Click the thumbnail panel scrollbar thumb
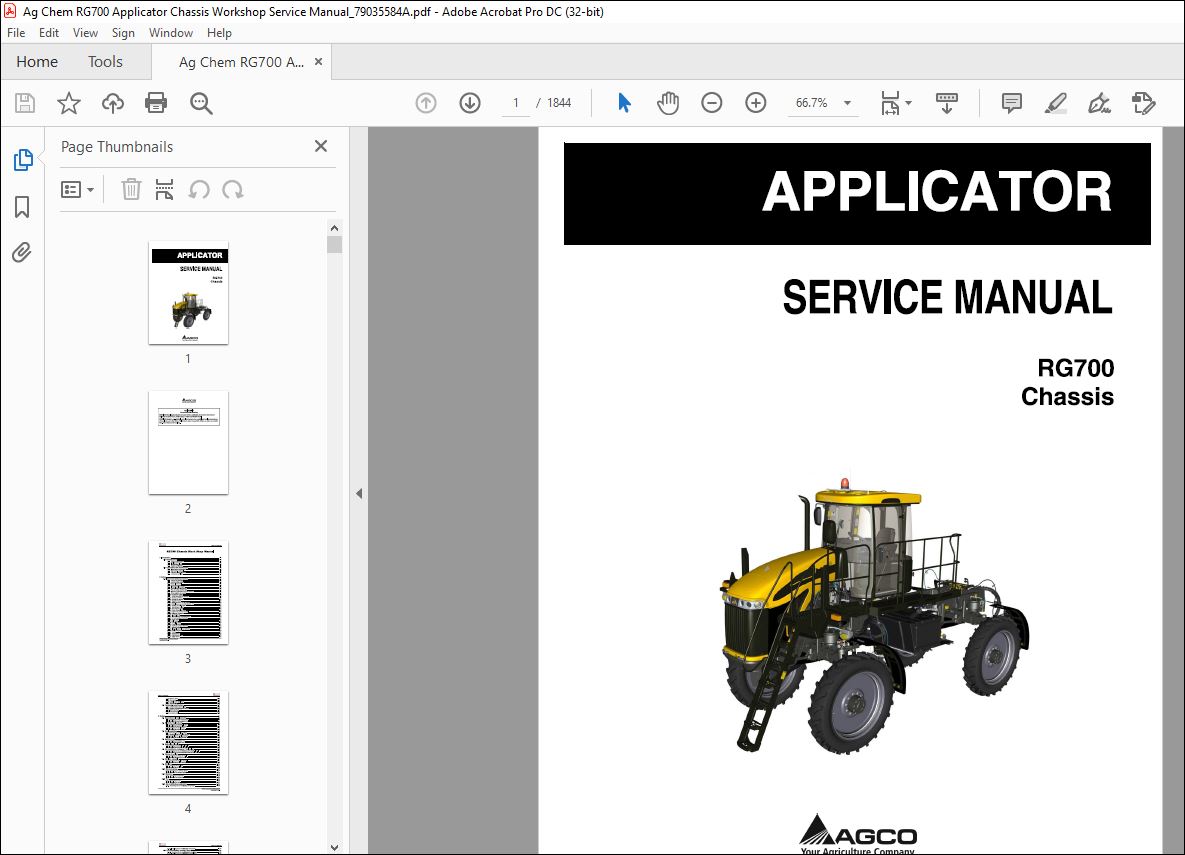 [335, 244]
